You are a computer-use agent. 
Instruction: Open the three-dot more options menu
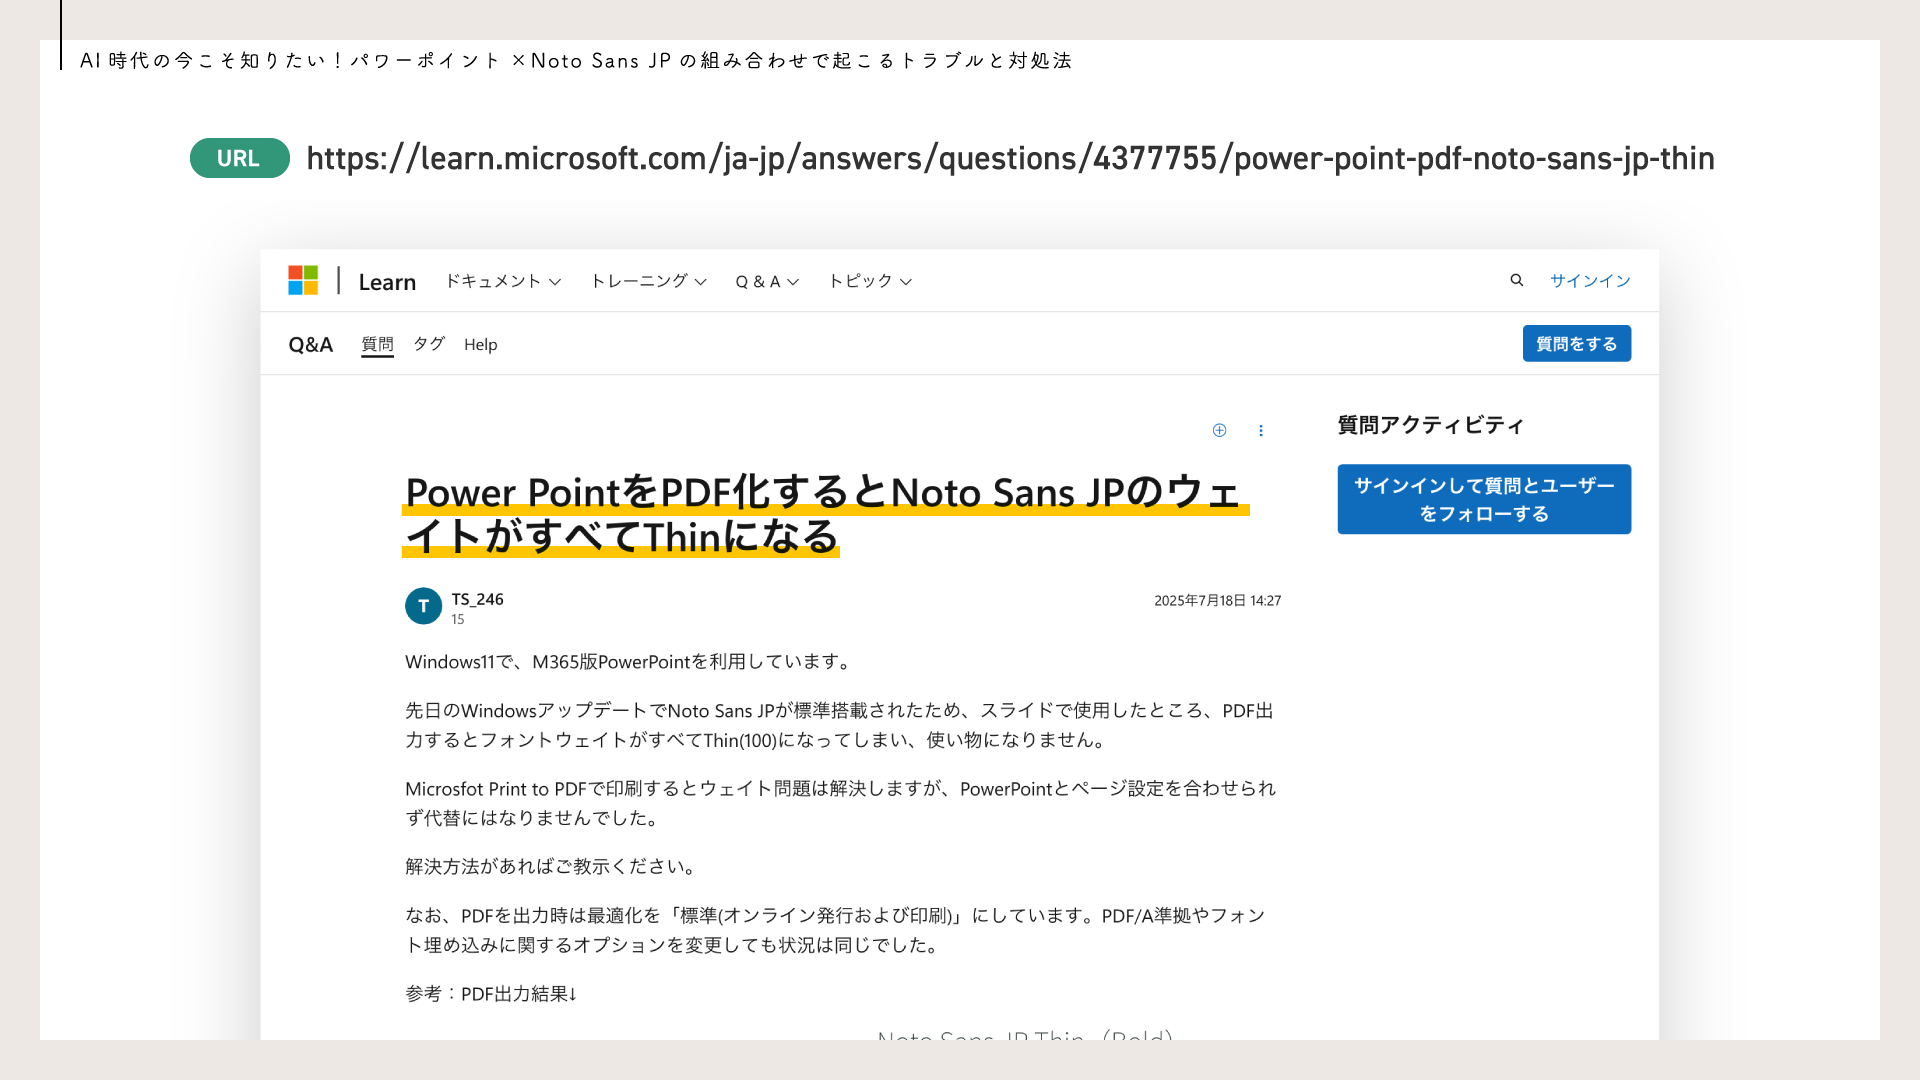click(1261, 430)
